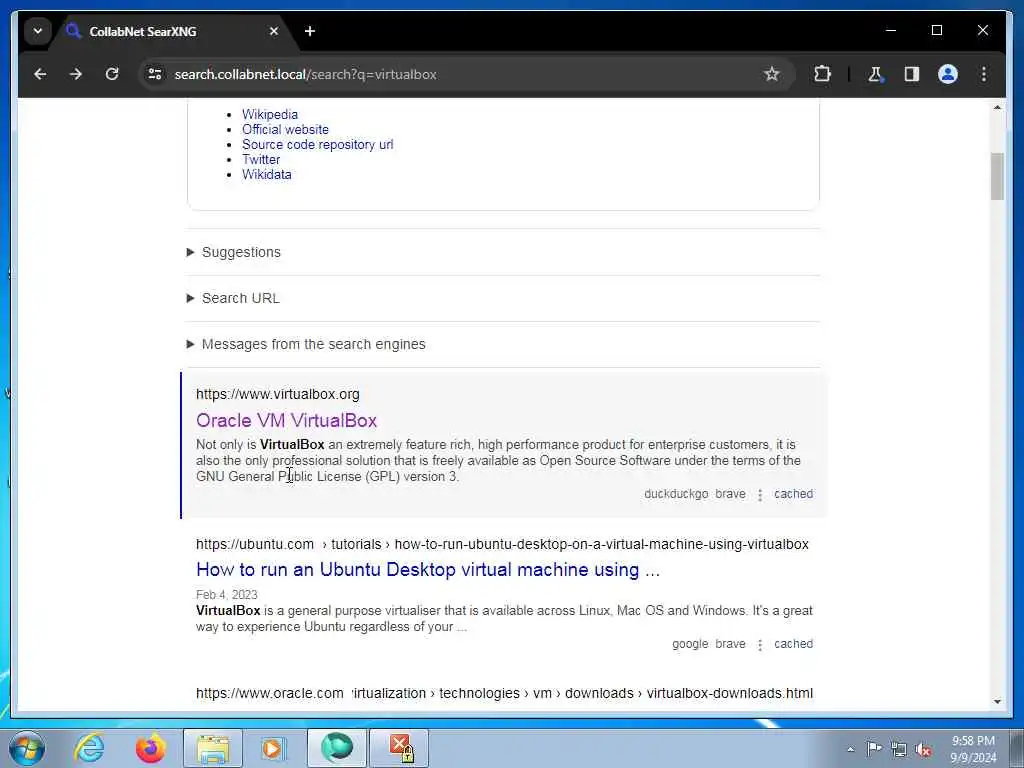The height and width of the screenshot is (768, 1024).
Task: Open a new browser tab
Action: pyautogui.click(x=310, y=31)
